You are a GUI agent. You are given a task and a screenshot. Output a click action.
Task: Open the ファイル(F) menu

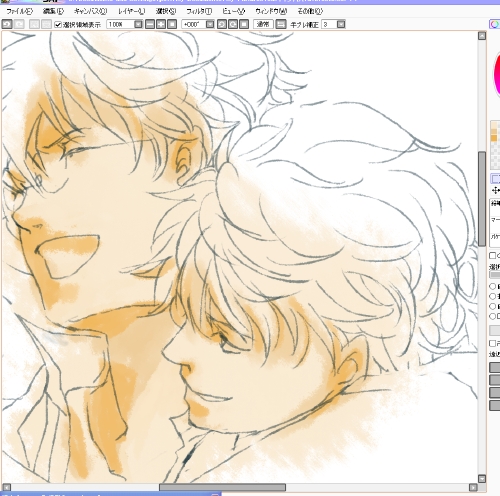point(20,11)
